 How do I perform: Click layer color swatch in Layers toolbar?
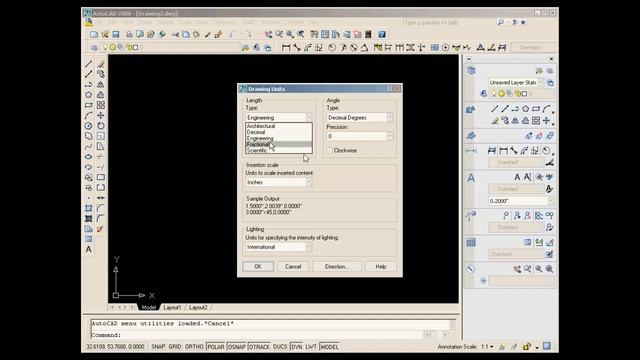click(136, 48)
